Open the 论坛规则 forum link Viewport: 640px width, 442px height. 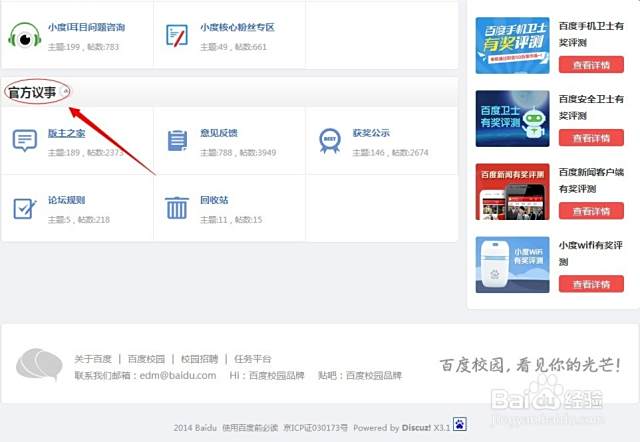(x=67, y=200)
